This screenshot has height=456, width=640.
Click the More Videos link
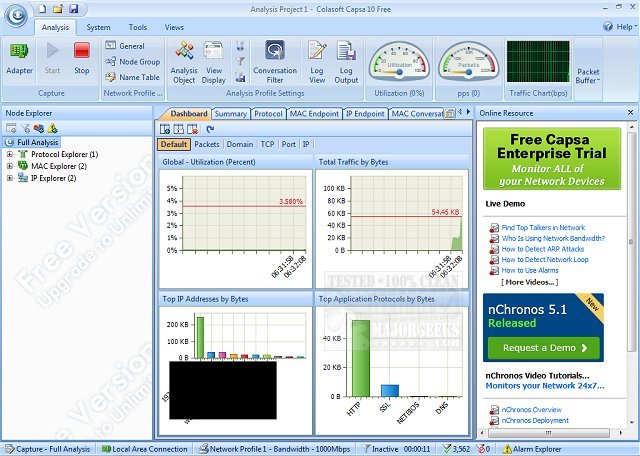point(529,282)
